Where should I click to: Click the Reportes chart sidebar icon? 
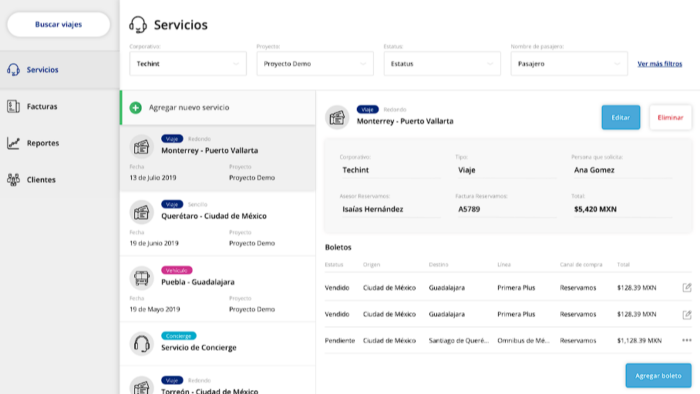pyautogui.click(x=13, y=143)
